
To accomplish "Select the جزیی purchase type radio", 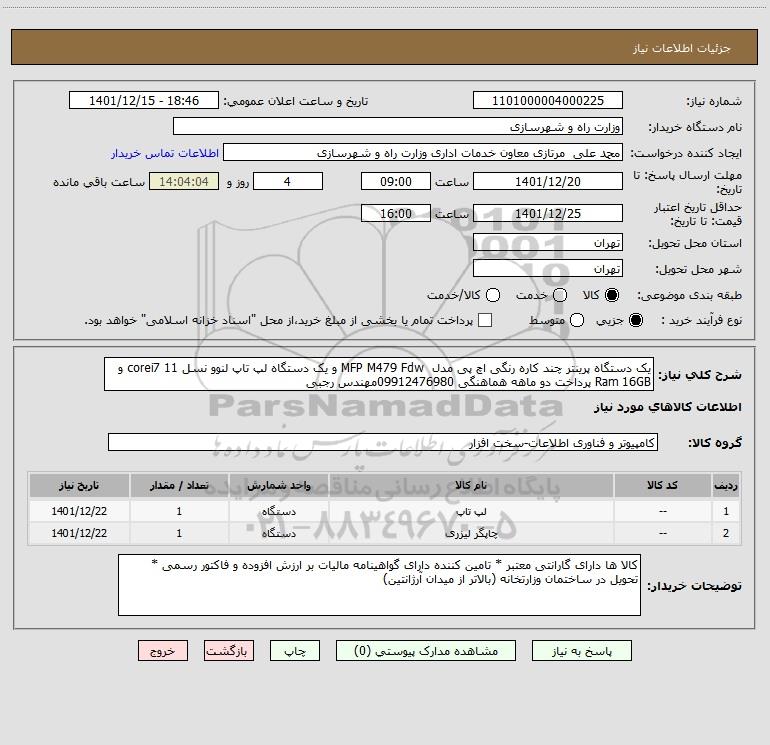I will [635, 320].
